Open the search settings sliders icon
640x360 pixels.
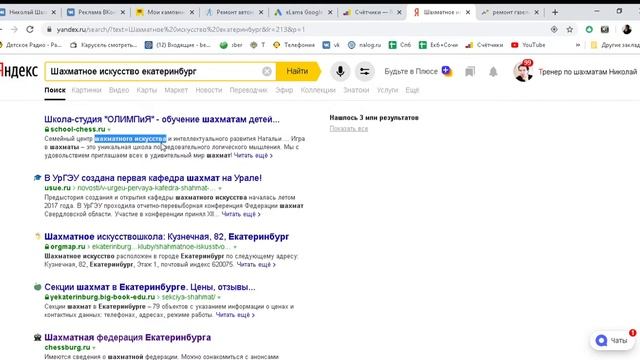pos(364,71)
